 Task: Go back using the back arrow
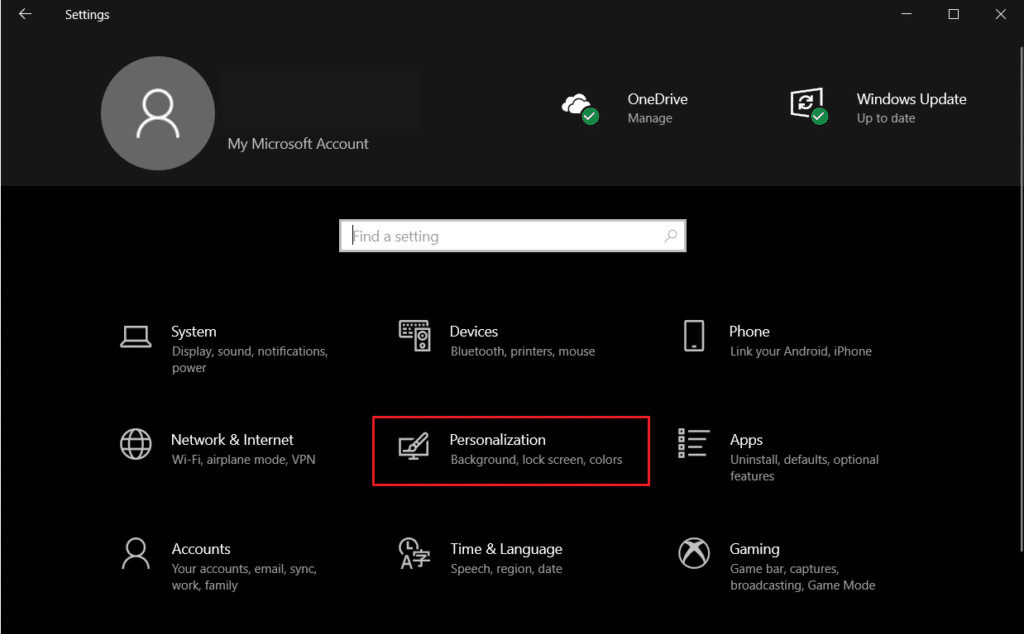click(25, 15)
